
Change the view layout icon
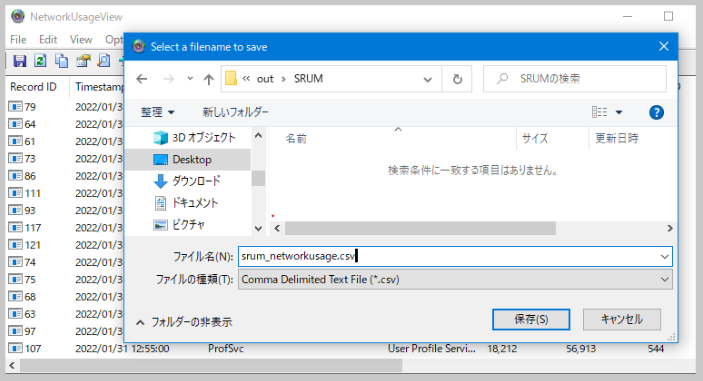coord(599,112)
